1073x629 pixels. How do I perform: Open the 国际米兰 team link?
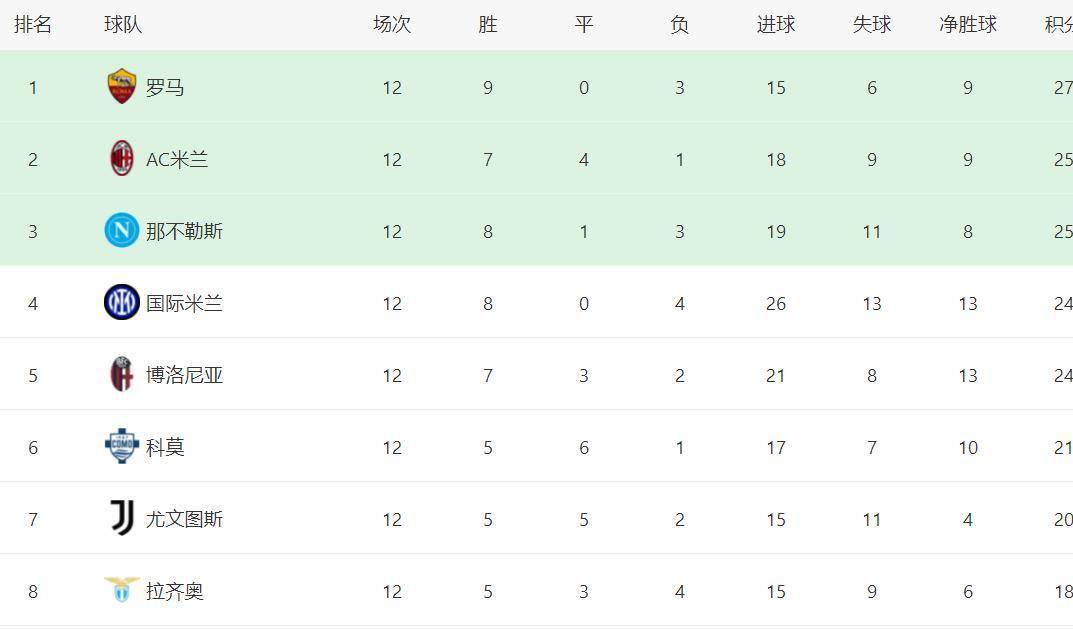(184, 304)
